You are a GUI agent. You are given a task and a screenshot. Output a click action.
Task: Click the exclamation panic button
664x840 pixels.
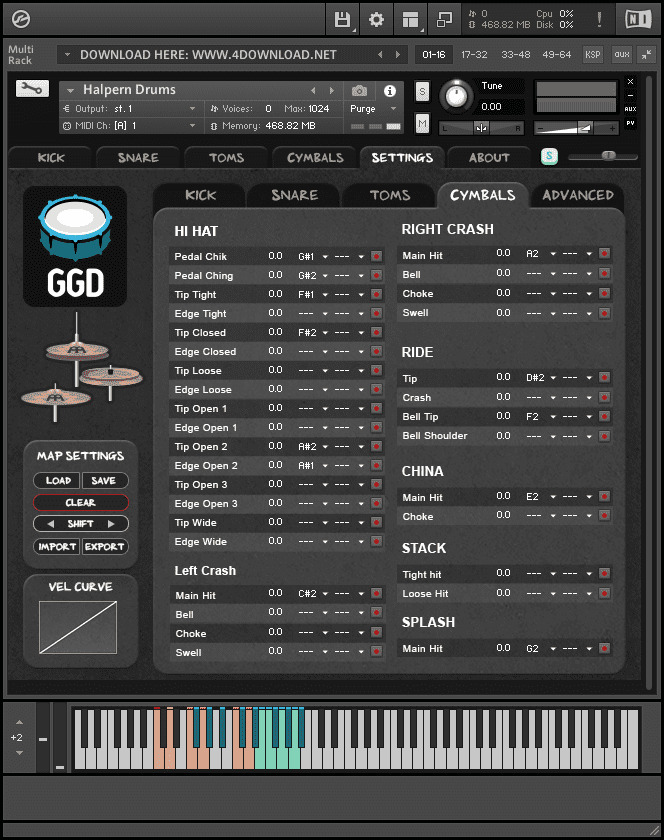click(599, 20)
